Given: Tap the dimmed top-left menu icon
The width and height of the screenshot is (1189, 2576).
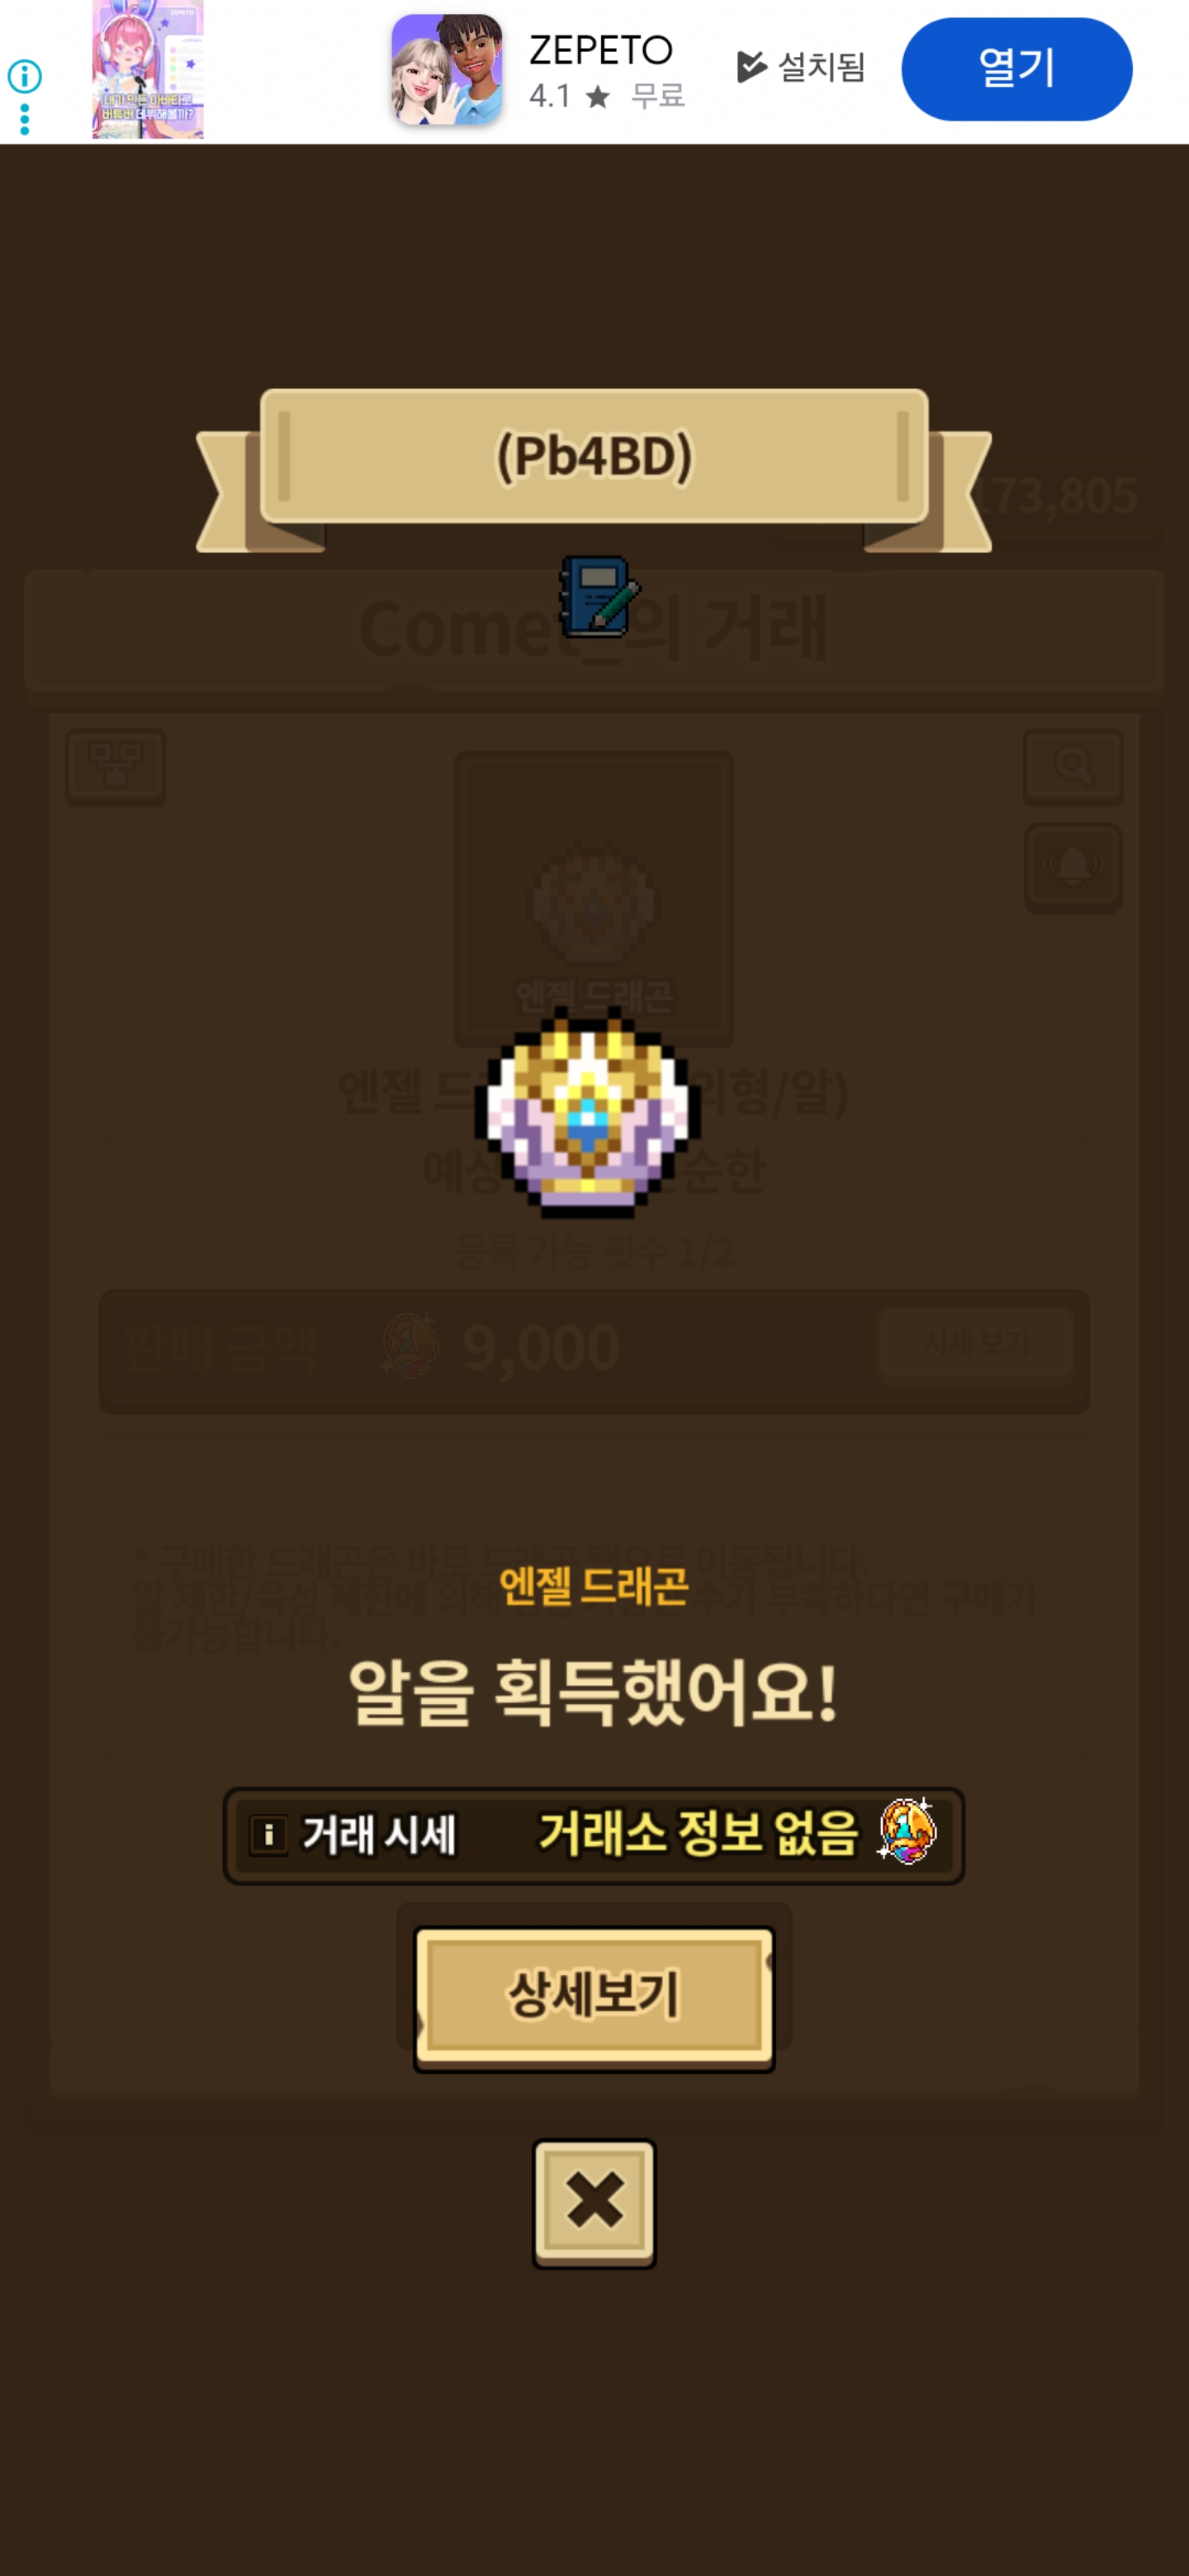Looking at the screenshot, I should pos(116,768).
